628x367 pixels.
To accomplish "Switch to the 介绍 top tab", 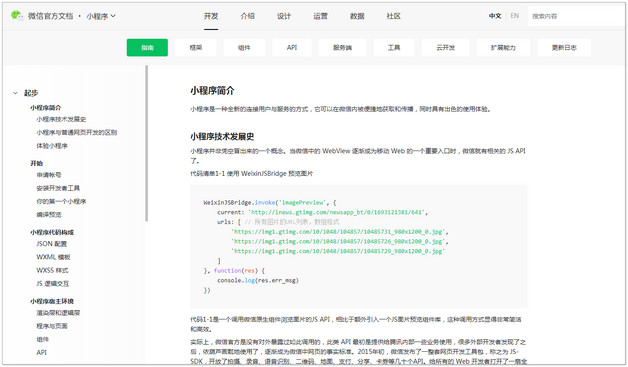I will [248, 16].
